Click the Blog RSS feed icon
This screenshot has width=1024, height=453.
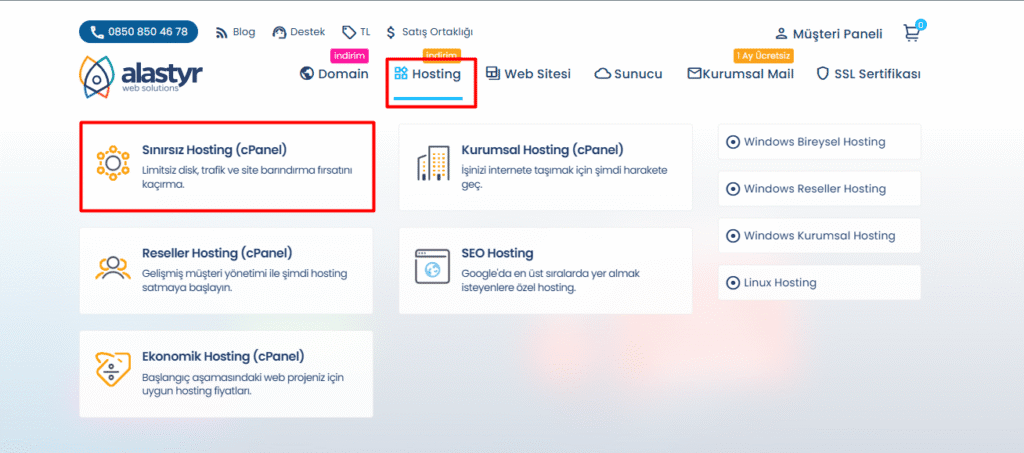tap(222, 32)
